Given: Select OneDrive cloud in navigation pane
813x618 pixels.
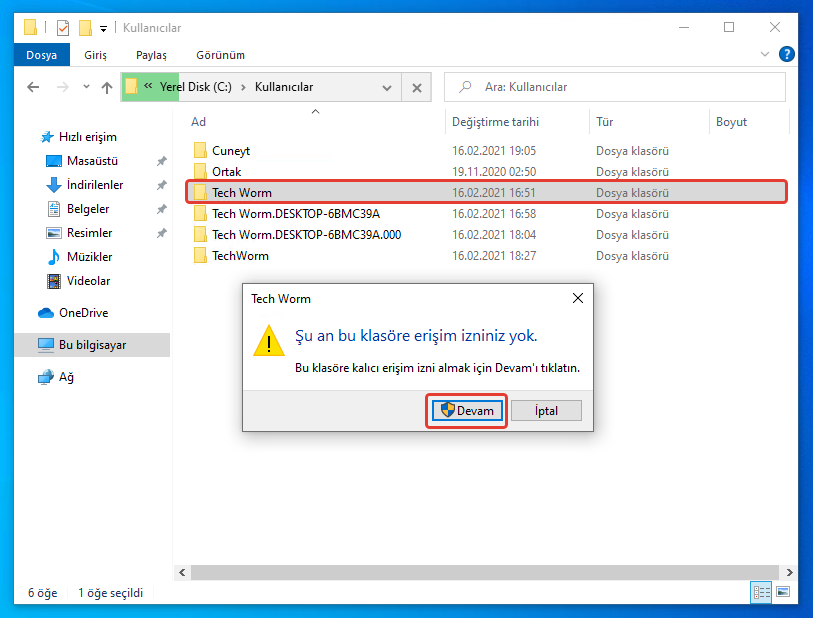Looking at the screenshot, I should 83,313.
